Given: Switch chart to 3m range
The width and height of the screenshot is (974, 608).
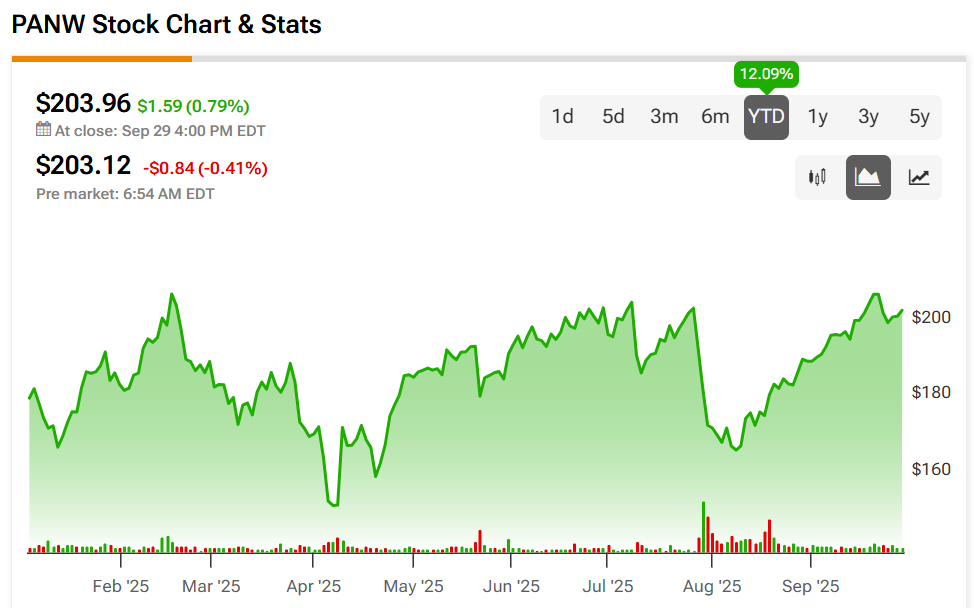Looking at the screenshot, I should (x=664, y=117).
